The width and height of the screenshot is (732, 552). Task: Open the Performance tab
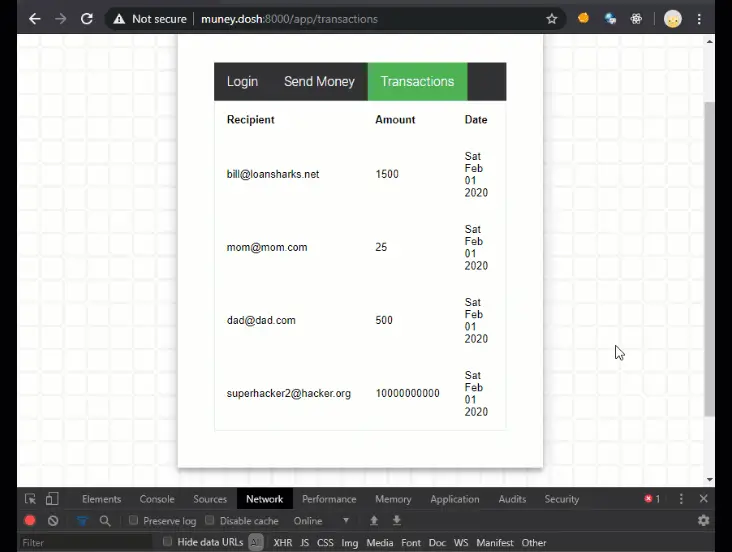[x=329, y=499]
